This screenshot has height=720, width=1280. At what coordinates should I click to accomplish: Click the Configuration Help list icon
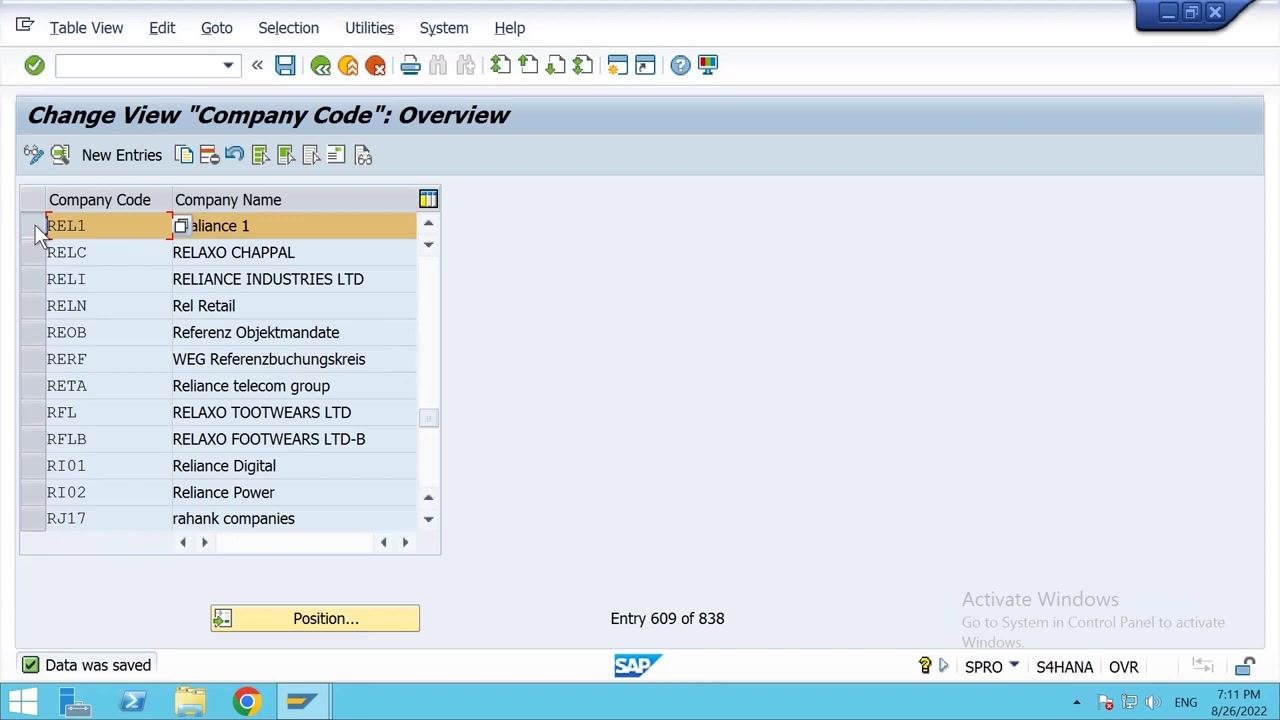[x=336, y=155]
